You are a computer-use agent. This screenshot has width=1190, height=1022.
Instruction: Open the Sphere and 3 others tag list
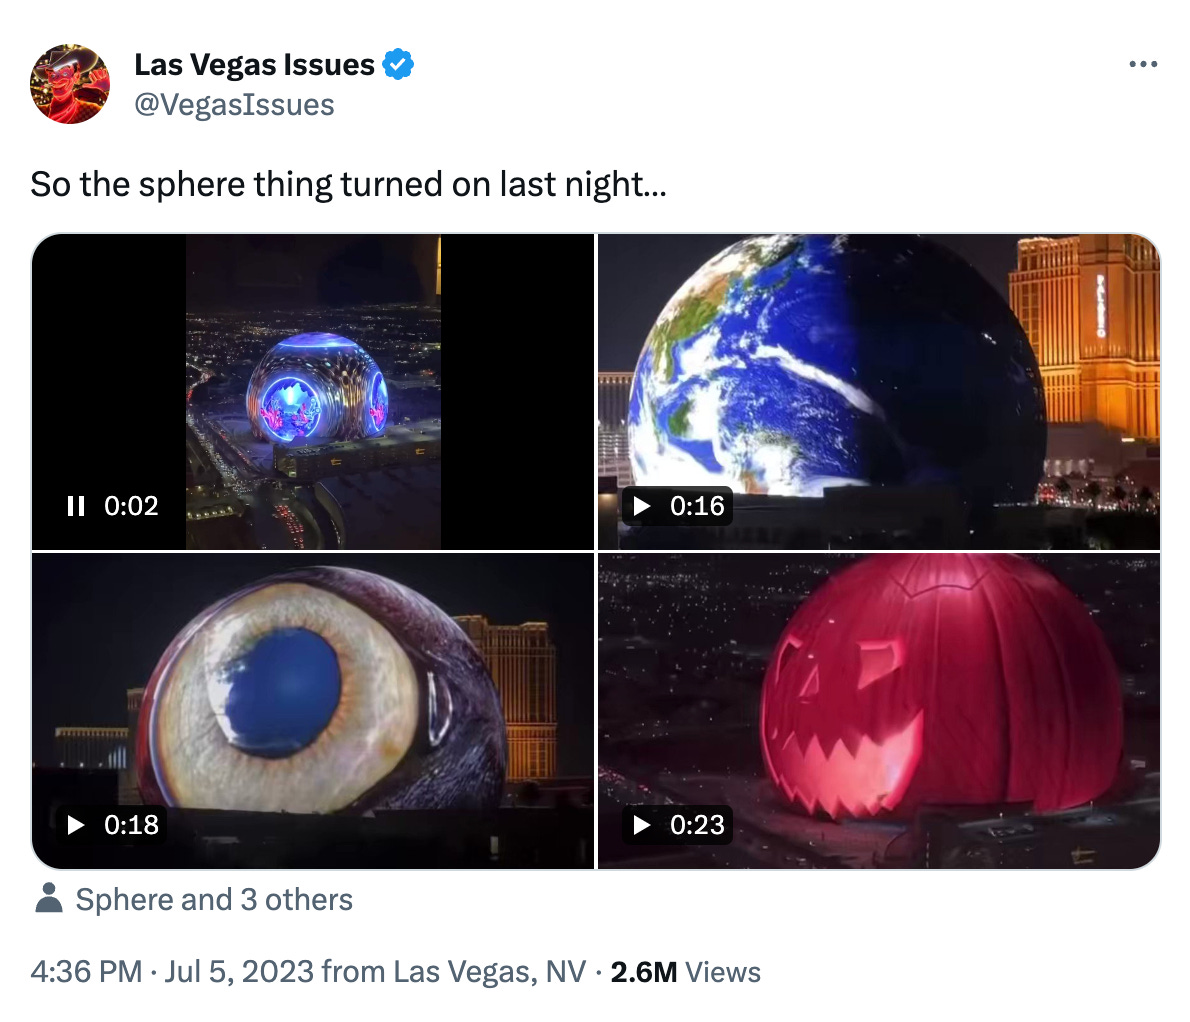pyautogui.click(x=214, y=900)
